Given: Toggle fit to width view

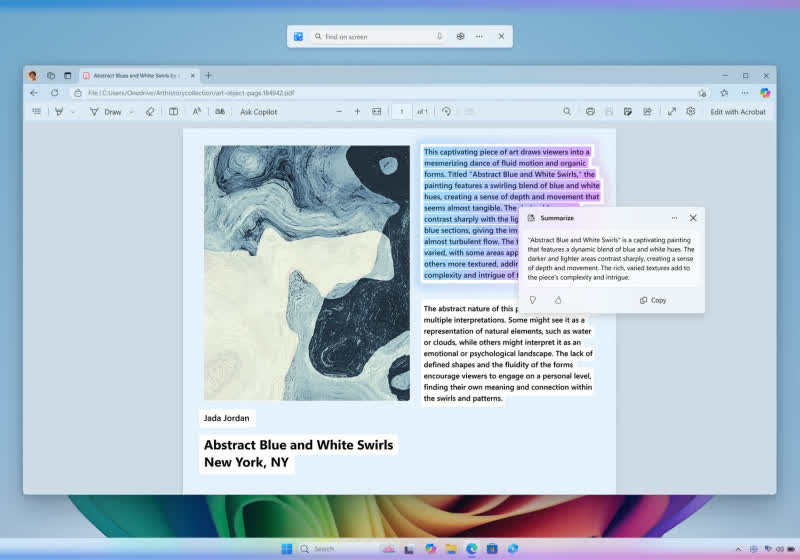Looking at the screenshot, I should [377, 112].
